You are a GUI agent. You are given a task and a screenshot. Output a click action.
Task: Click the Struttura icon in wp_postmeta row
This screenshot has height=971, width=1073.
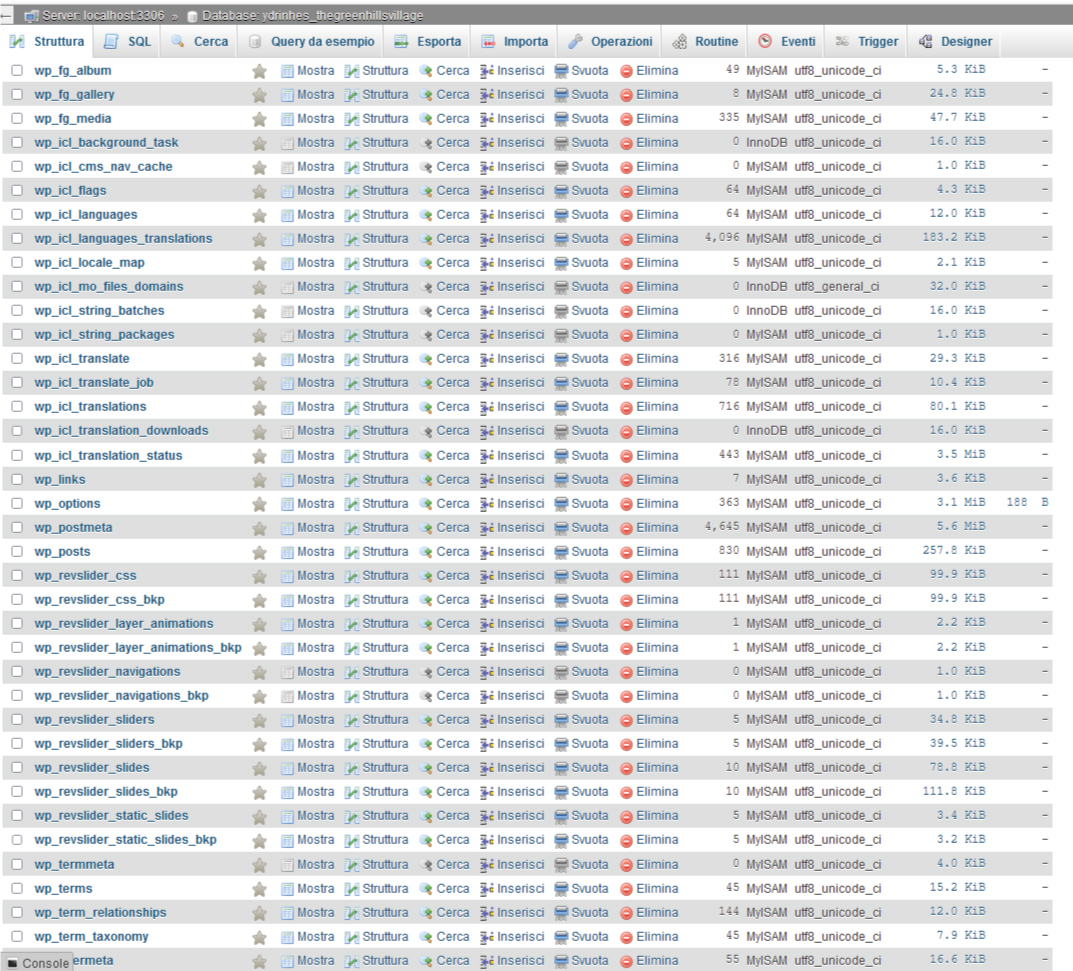(352, 528)
